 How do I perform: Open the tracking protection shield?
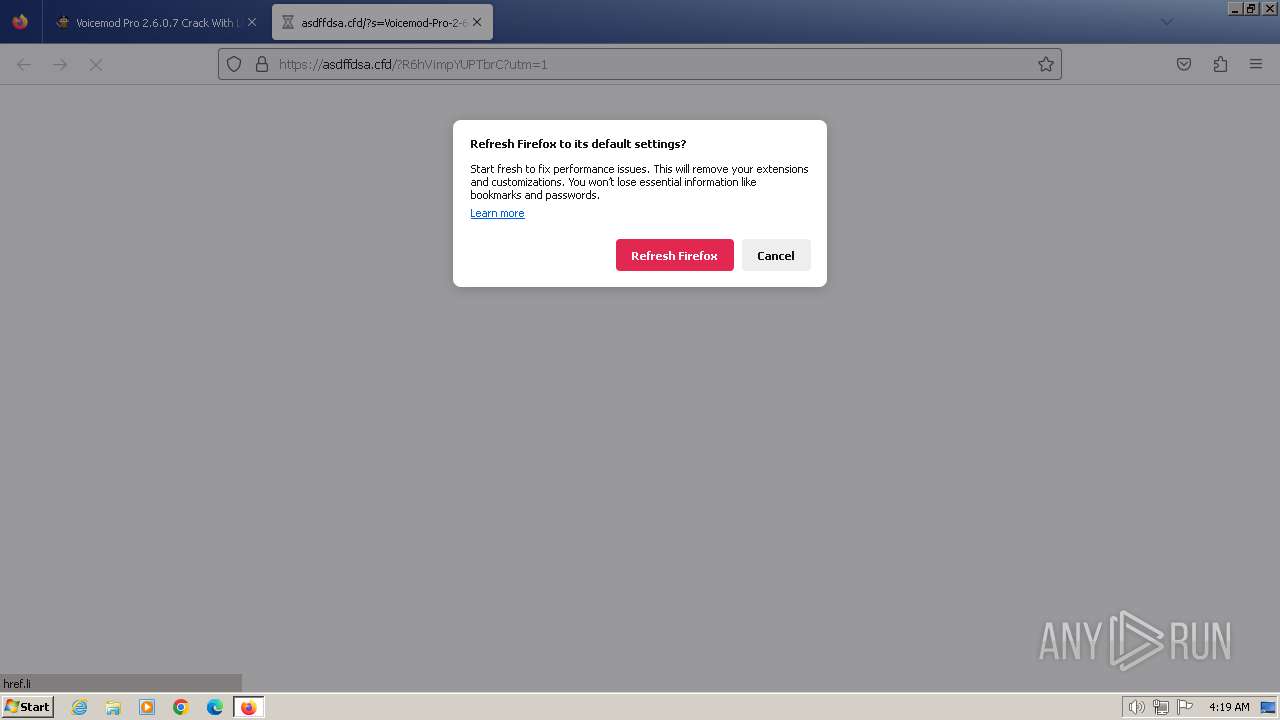click(234, 64)
